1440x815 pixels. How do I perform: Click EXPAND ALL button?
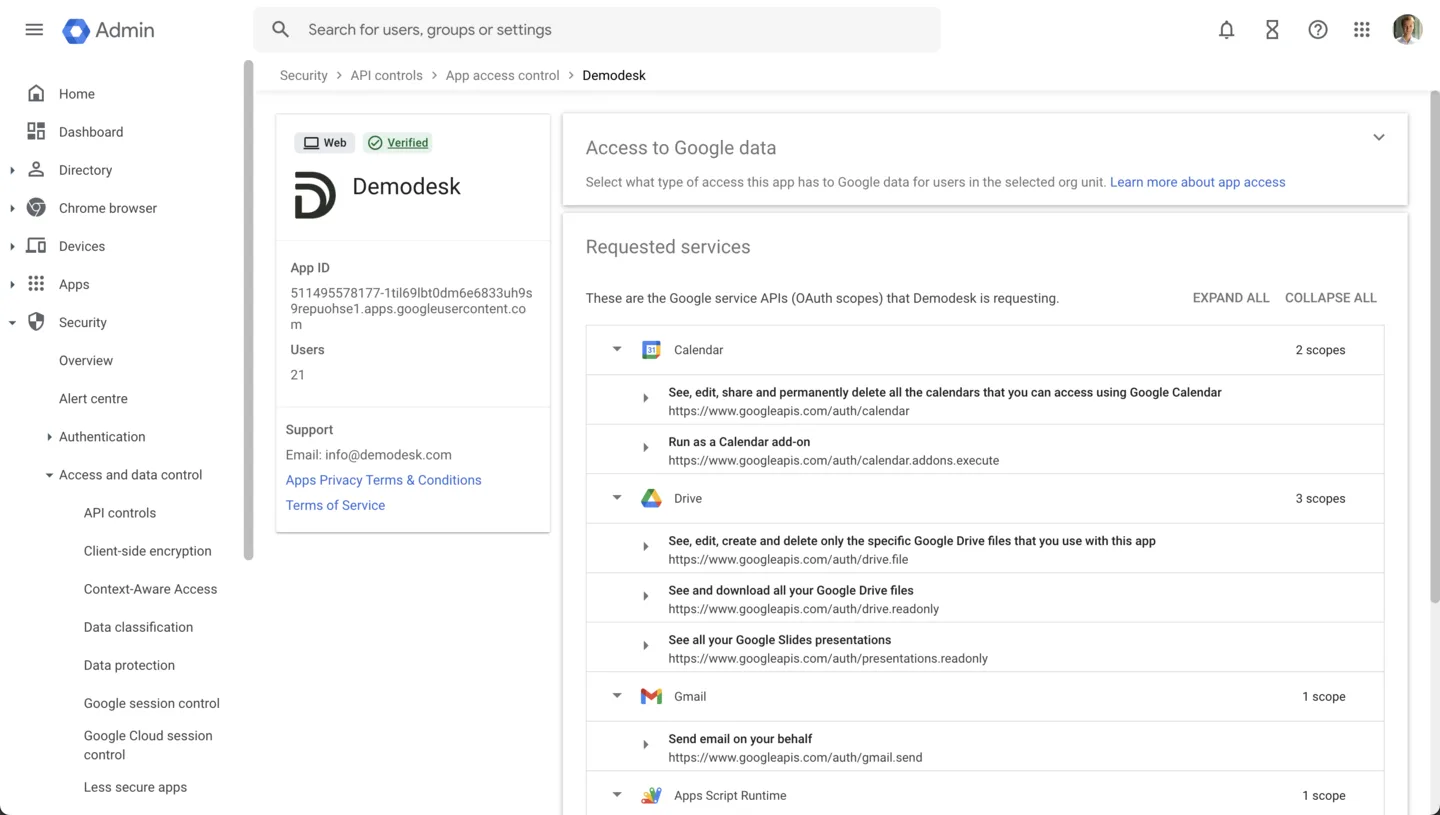pos(1231,298)
